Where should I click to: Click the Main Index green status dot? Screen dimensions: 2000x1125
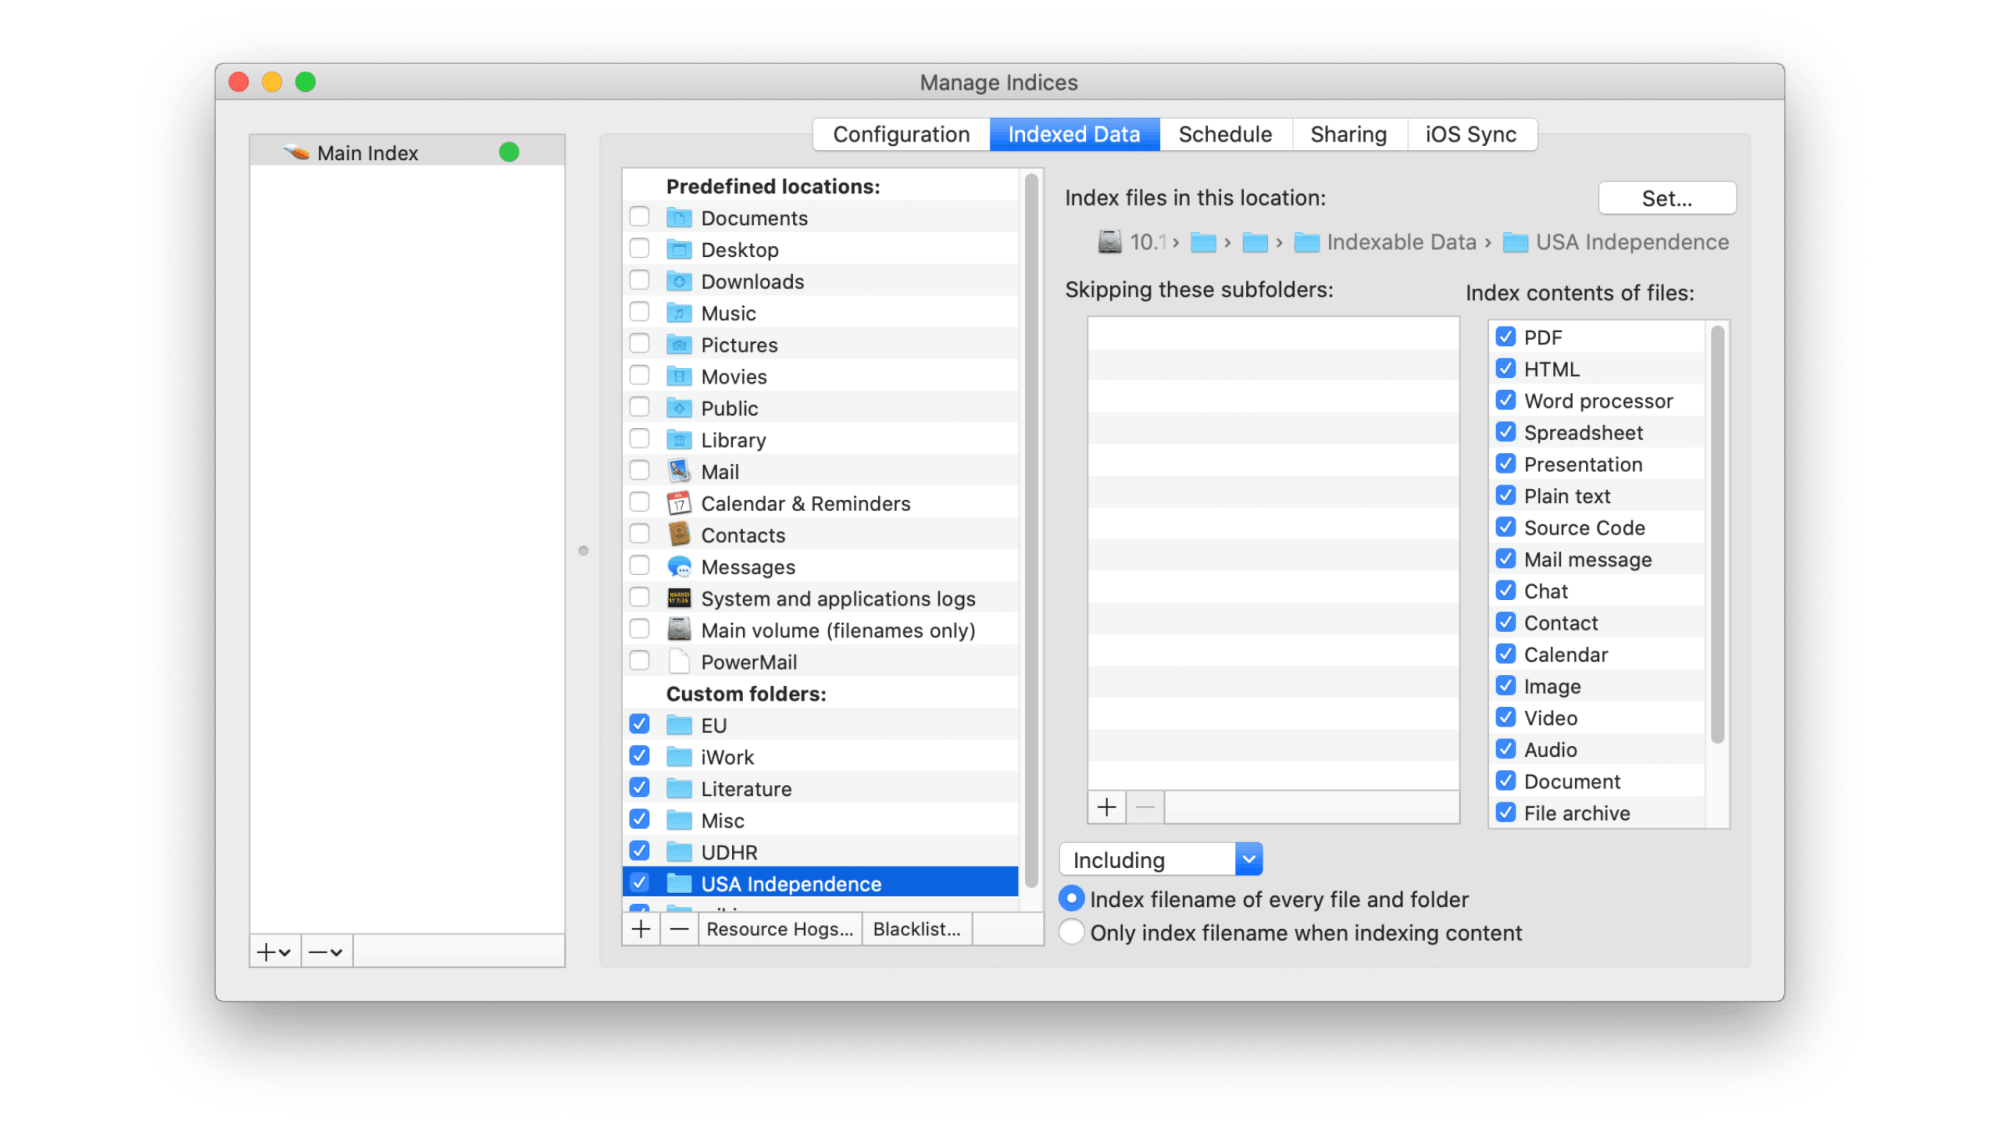pos(509,152)
